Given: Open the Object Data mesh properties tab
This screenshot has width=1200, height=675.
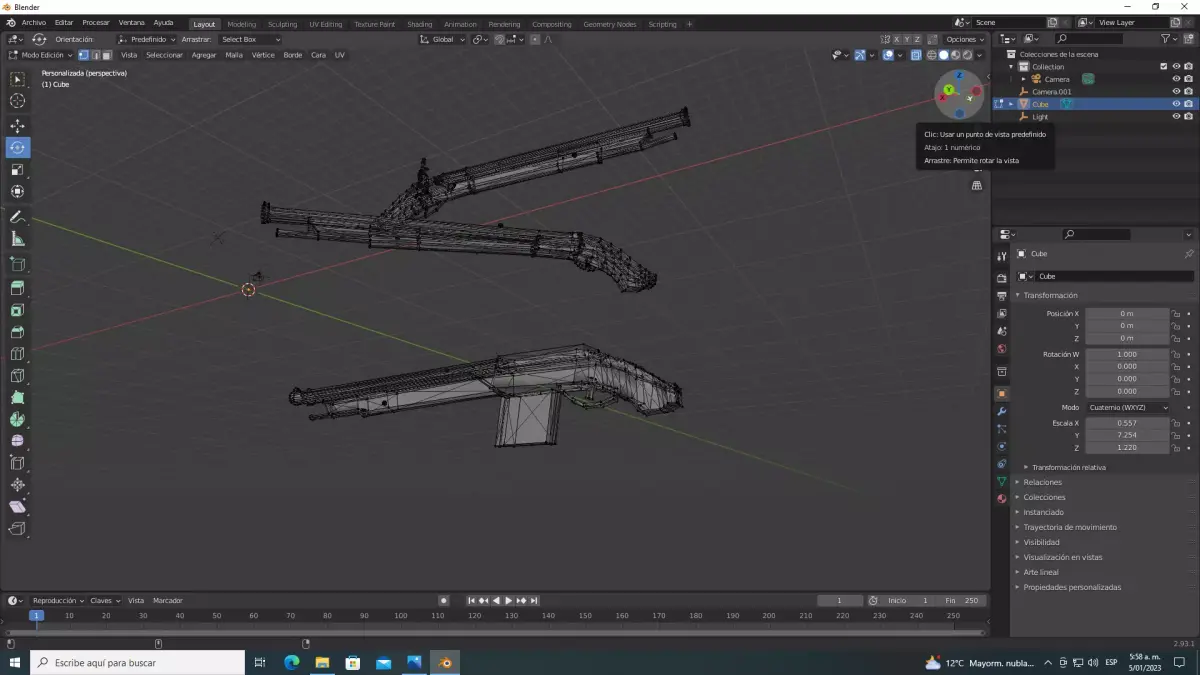Looking at the screenshot, I should point(1001,481).
